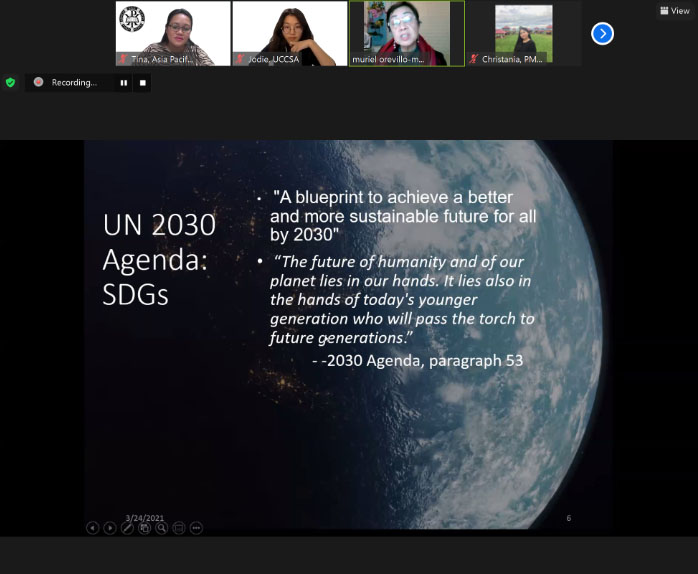The image size is (698, 574).
Task: Select Jodie, UCCSA video thumbnail
Action: point(290,33)
